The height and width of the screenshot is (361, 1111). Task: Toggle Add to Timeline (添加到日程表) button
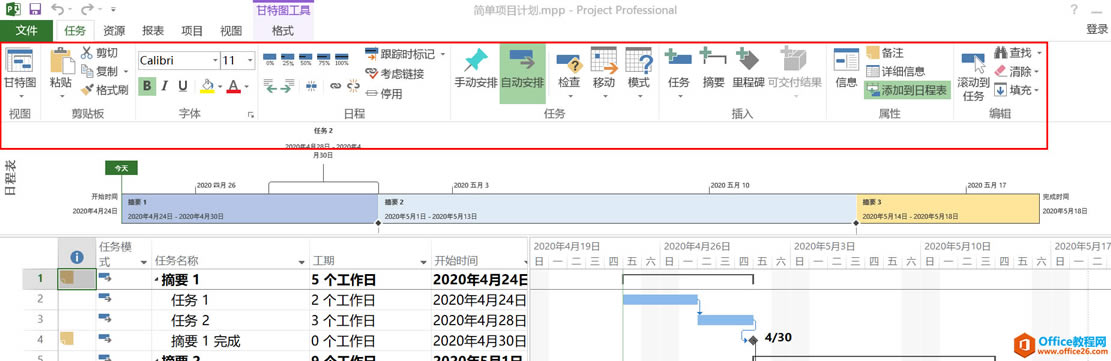coord(906,90)
